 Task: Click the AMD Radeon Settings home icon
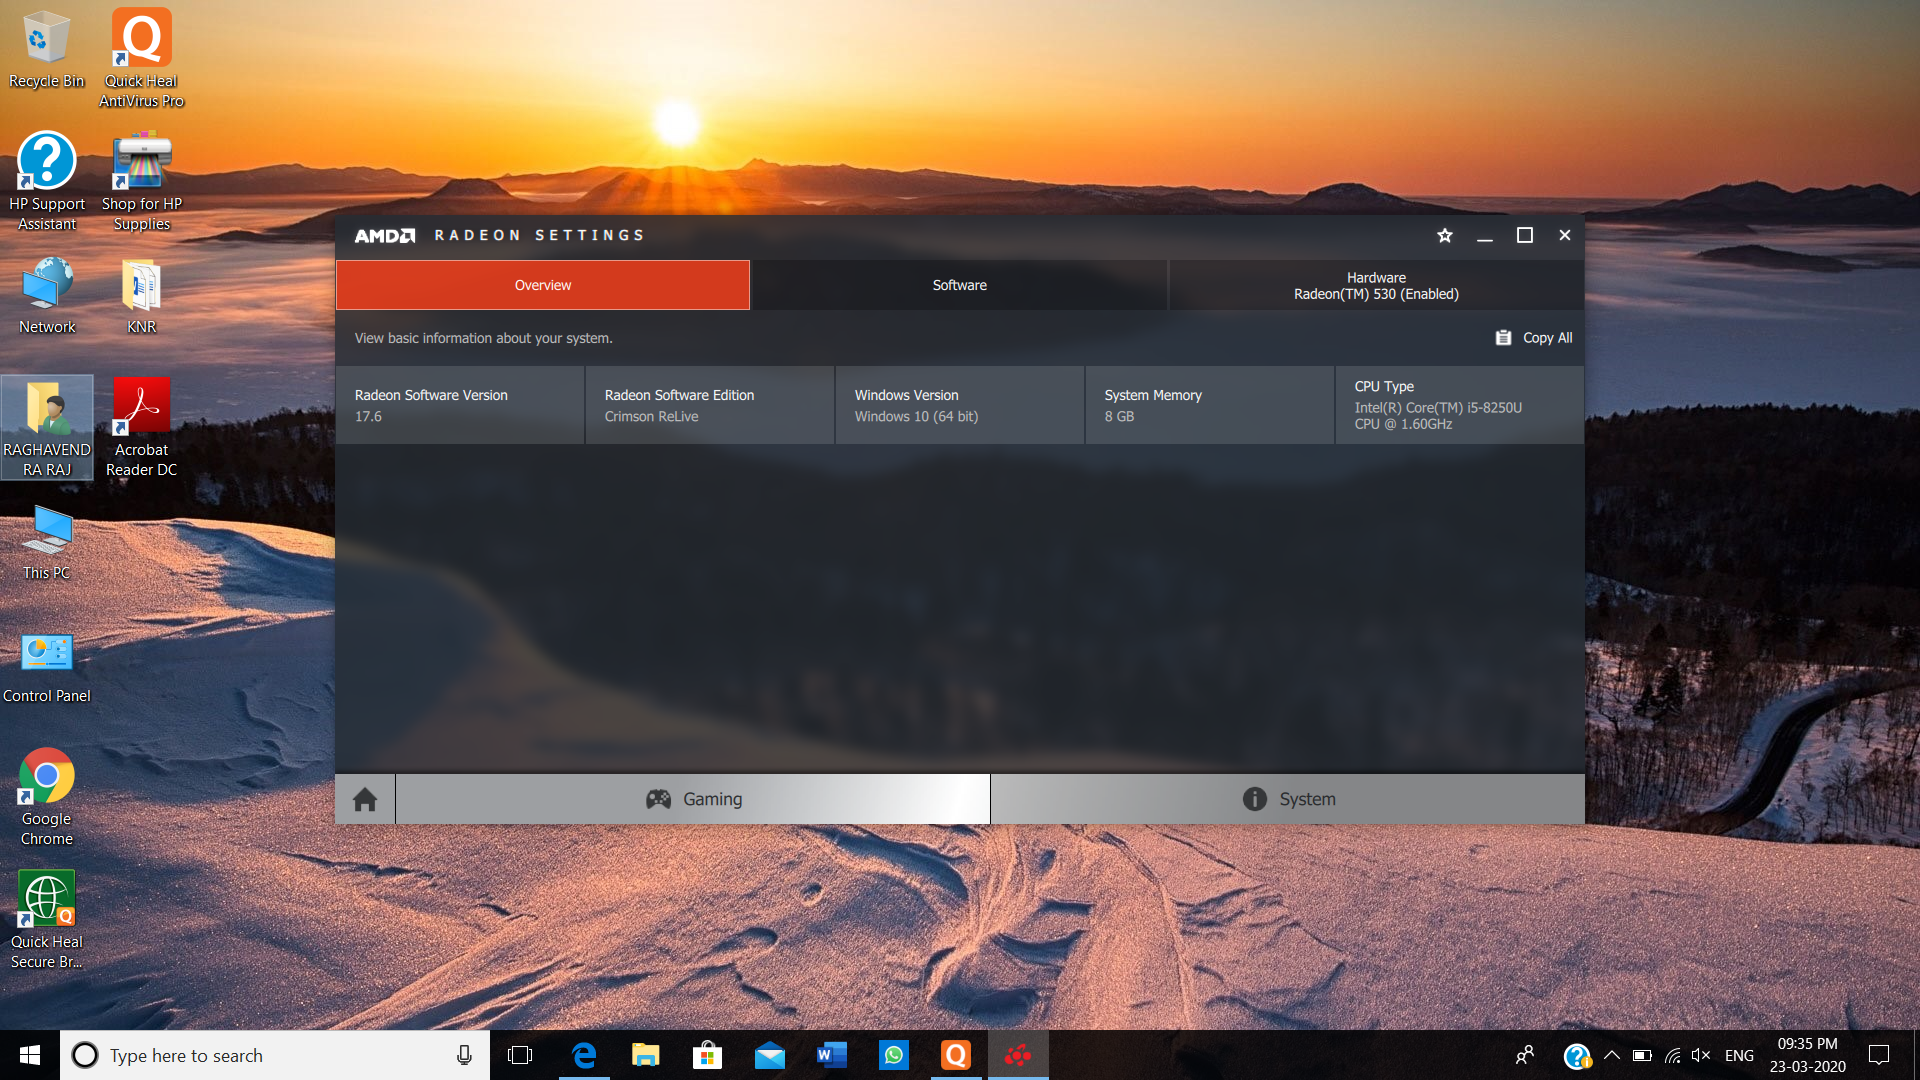(x=364, y=799)
